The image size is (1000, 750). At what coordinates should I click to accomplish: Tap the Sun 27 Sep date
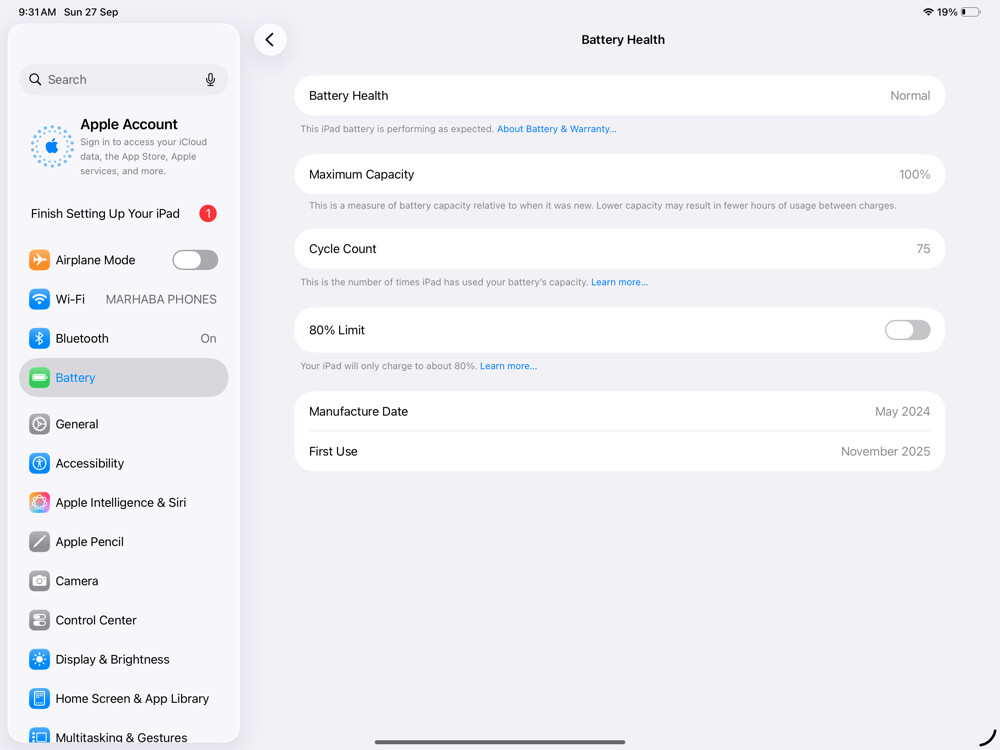pos(91,12)
